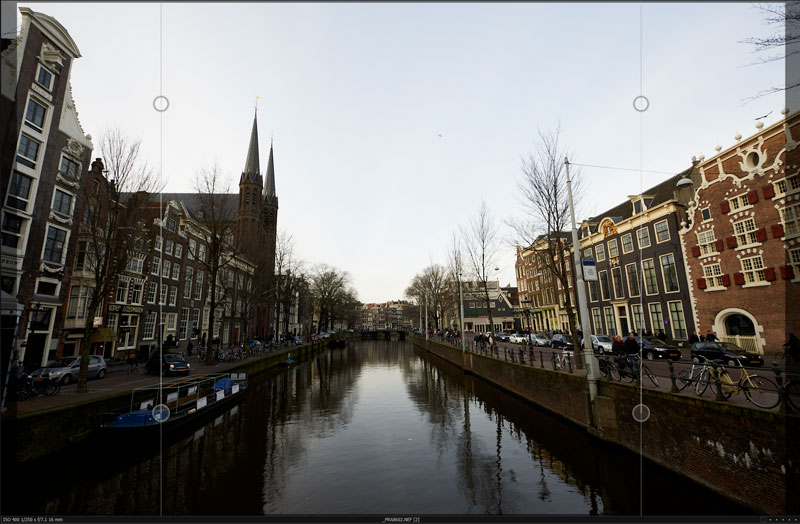Select the left vertical upright guide line
Image resolution: width=800 pixels, height=524 pixels.
pos(161,255)
